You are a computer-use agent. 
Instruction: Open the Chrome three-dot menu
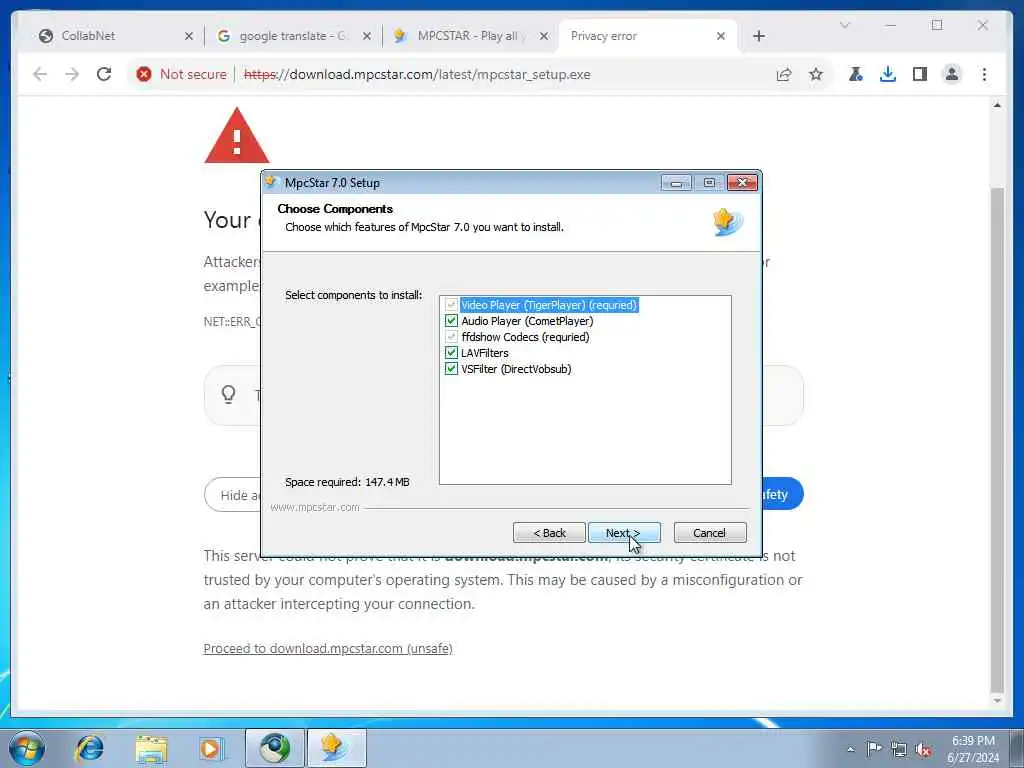tap(984, 74)
